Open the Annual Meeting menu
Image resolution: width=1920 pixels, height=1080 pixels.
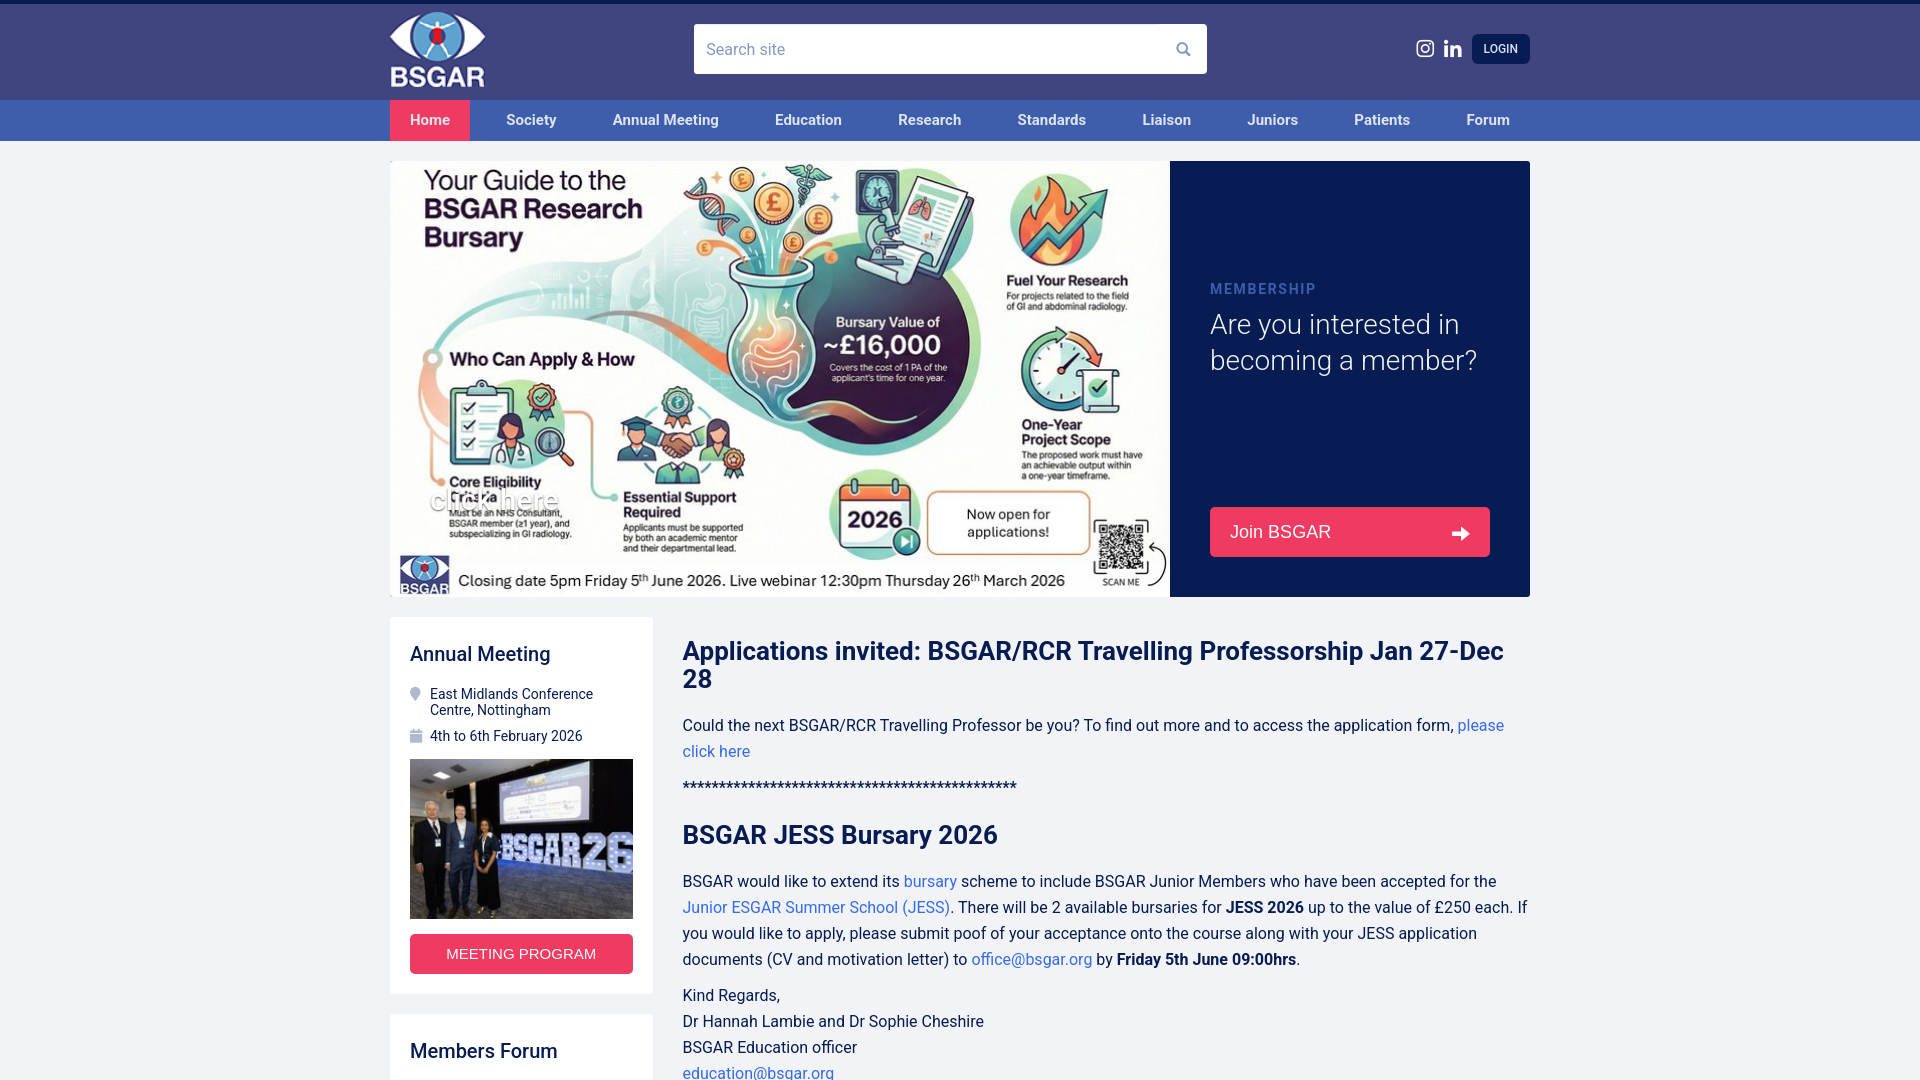(x=666, y=120)
